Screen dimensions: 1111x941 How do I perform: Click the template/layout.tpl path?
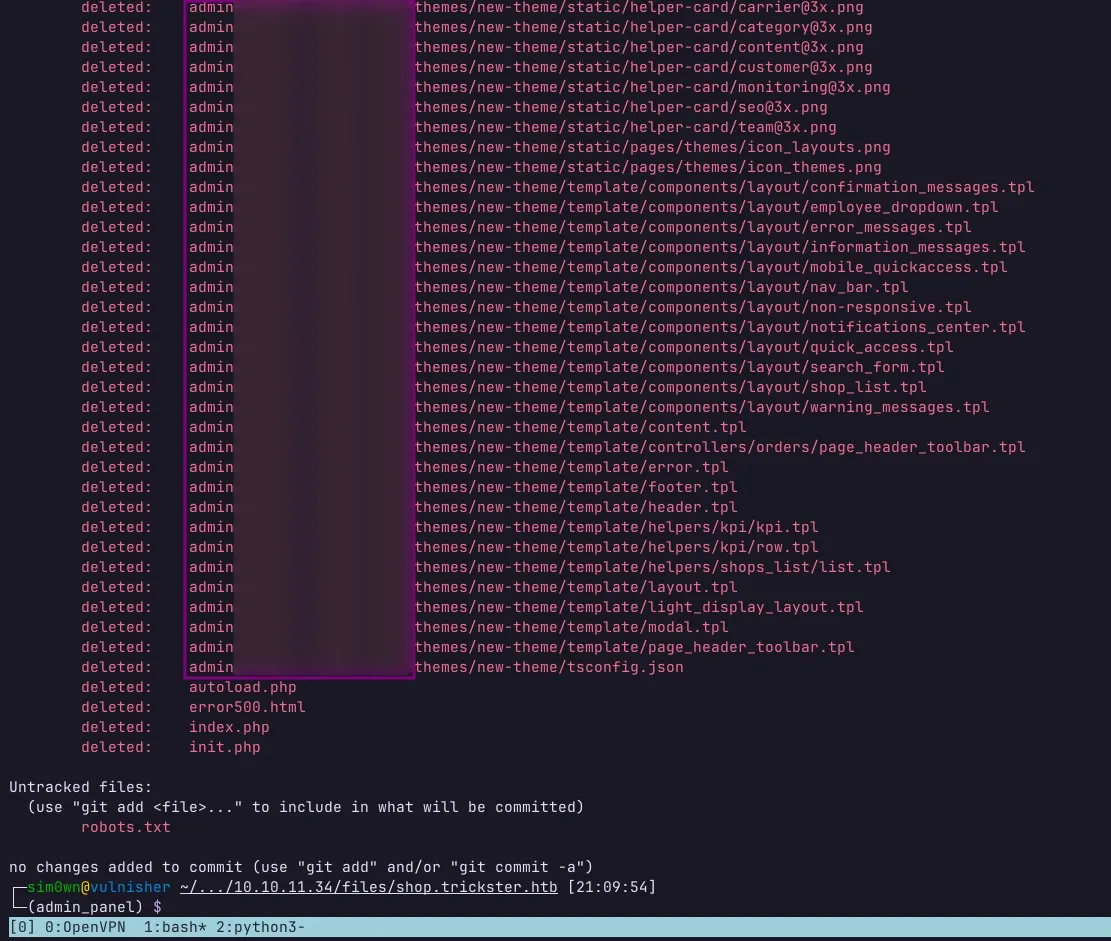(x=576, y=587)
